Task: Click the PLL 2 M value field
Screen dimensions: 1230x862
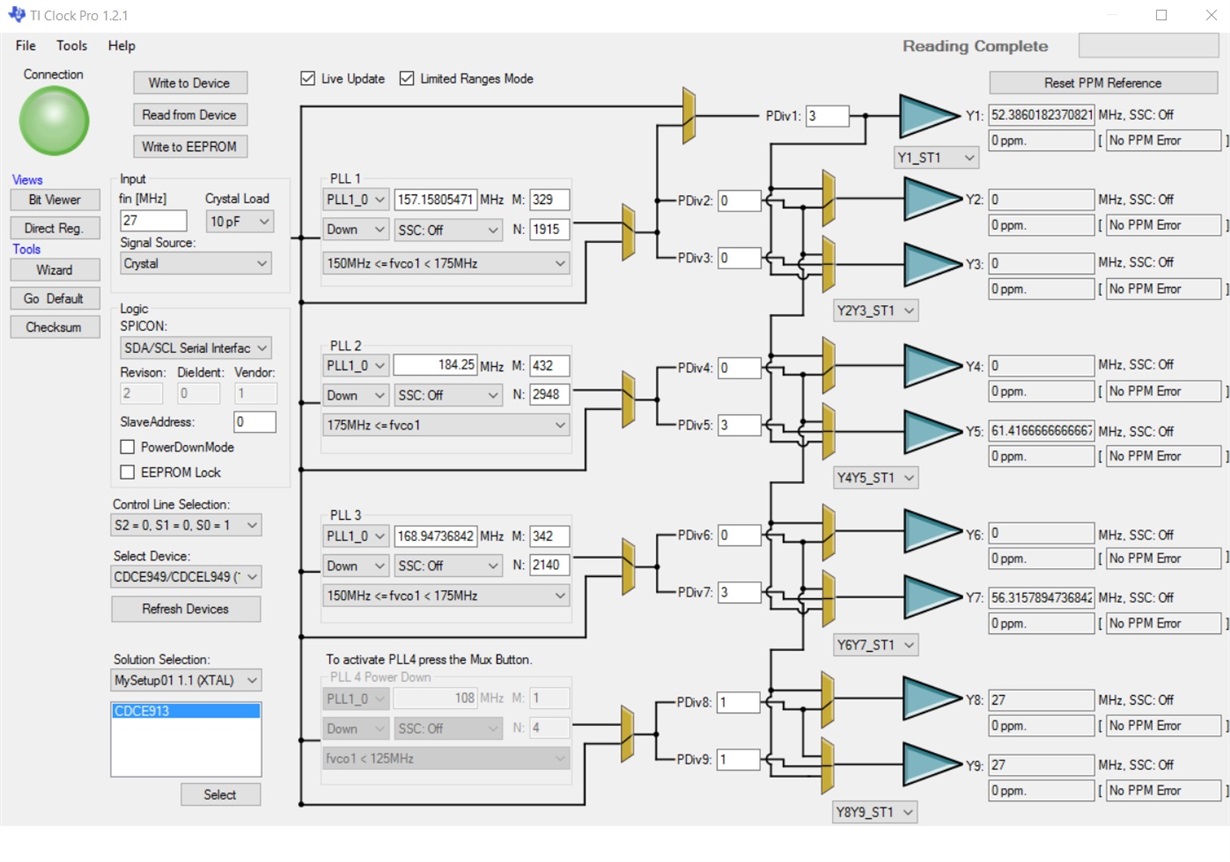Action: (x=550, y=366)
